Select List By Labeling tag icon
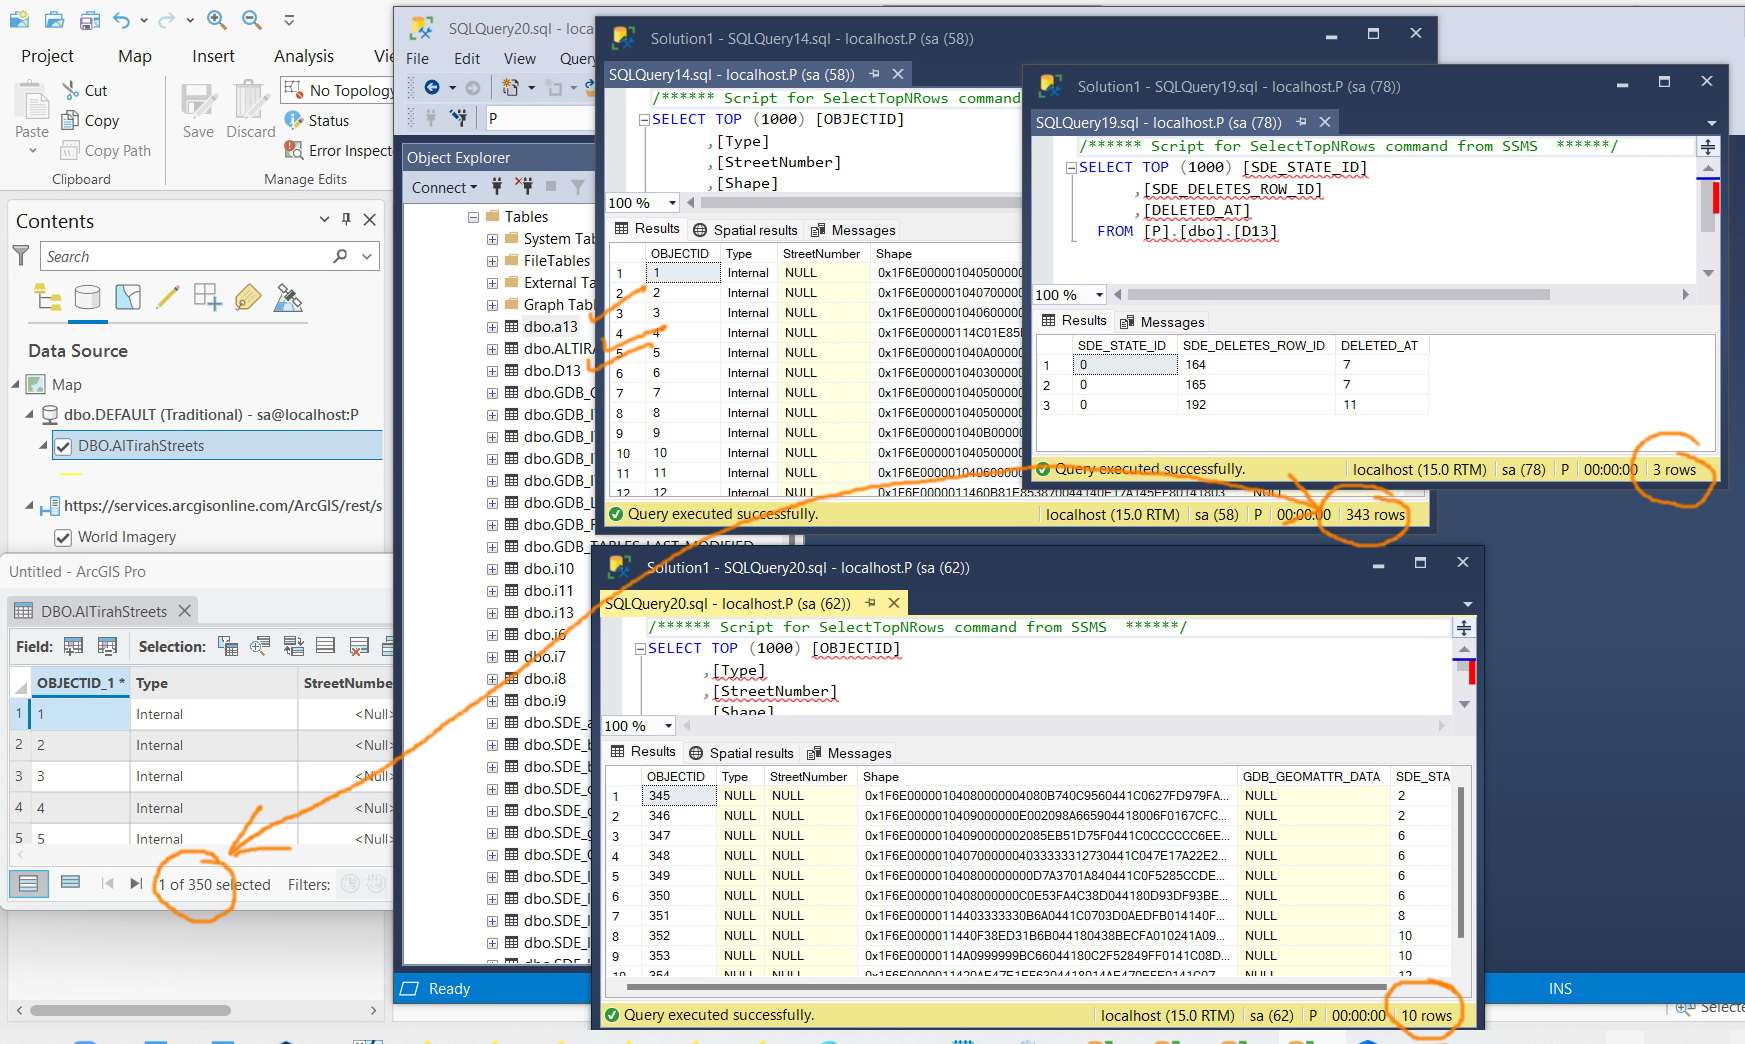This screenshot has height=1044, width=1745. click(x=248, y=297)
